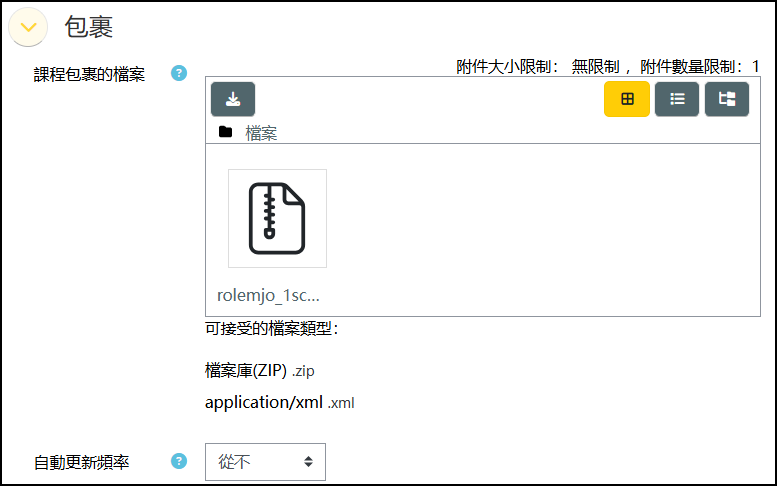Click the 課程包裹的檔案 field label
This screenshot has width=777, height=486.
click(89, 74)
